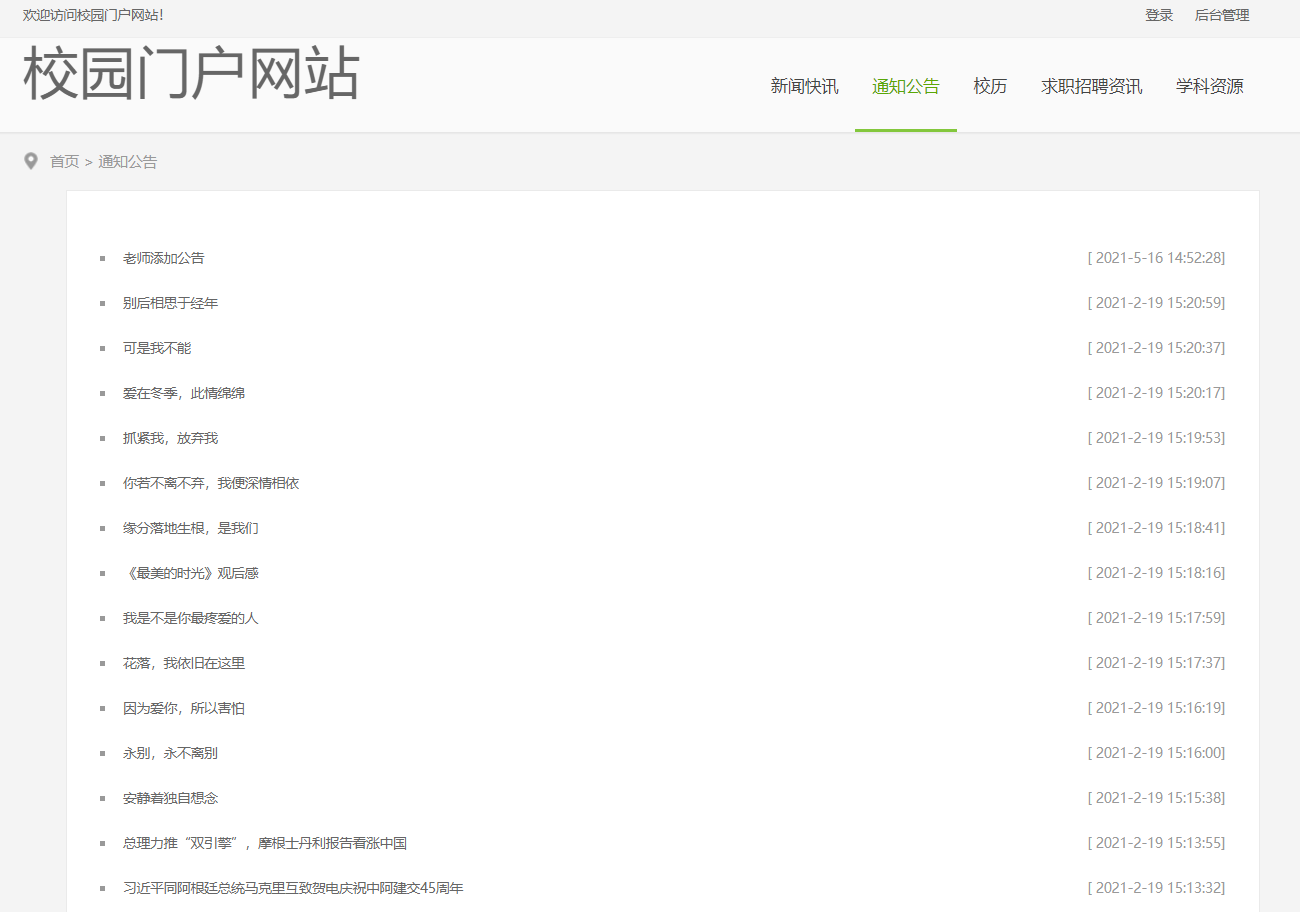Click the 首页 breadcrumb link
Screen dimensions: 1300x912
coord(65,162)
